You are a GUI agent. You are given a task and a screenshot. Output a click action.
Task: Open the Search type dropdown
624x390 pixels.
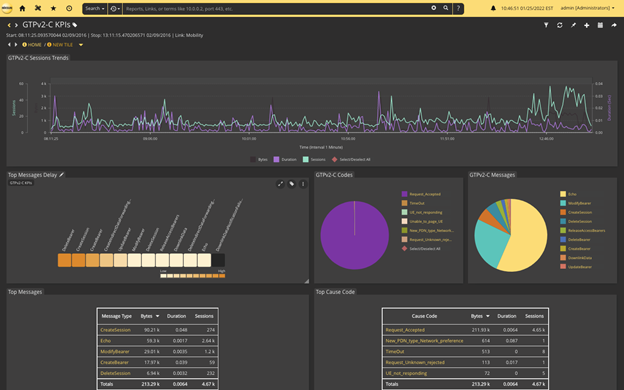click(95, 8)
